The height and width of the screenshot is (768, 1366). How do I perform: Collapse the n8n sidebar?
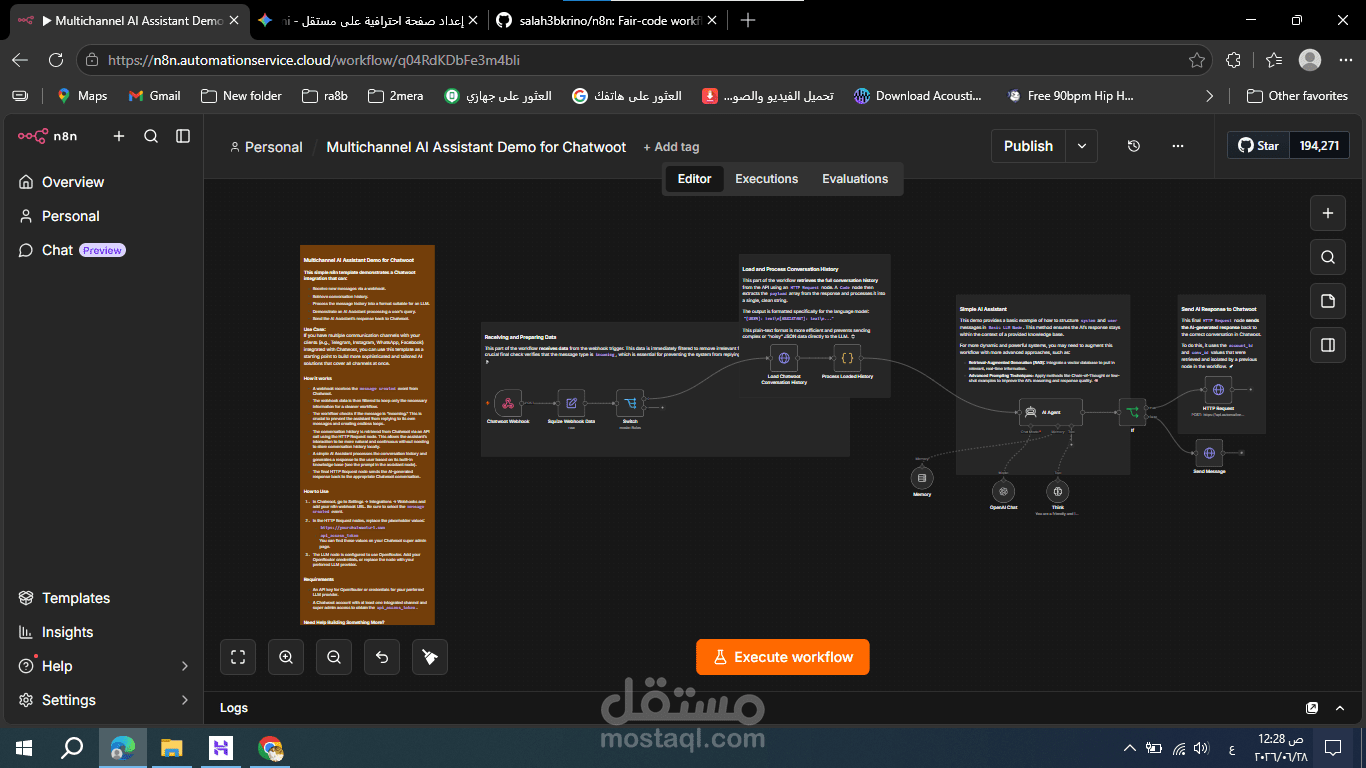(x=183, y=136)
